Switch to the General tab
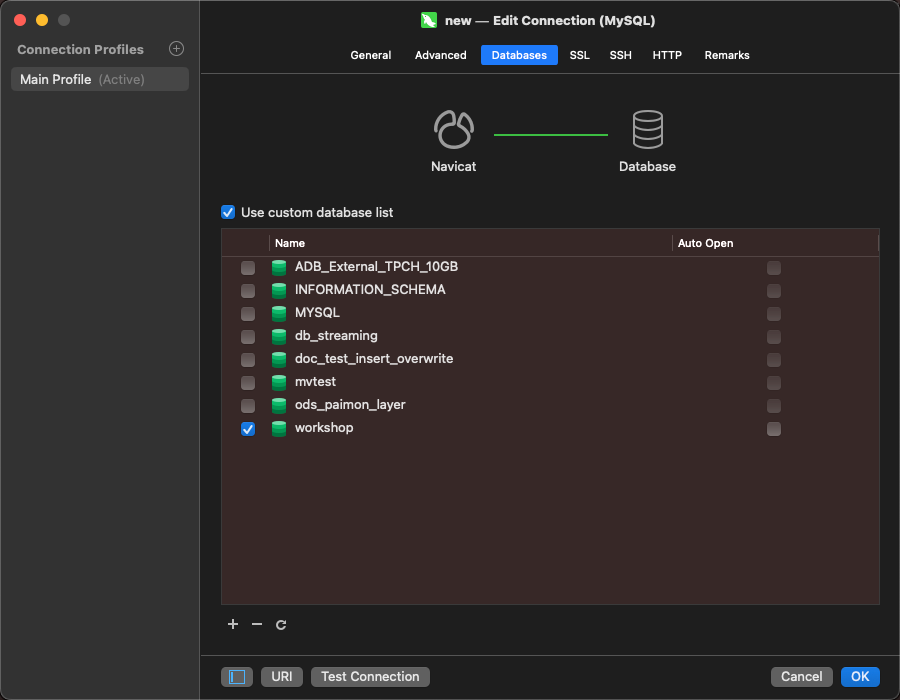The width and height of the screenshot is (900, 700). point(371,55)
